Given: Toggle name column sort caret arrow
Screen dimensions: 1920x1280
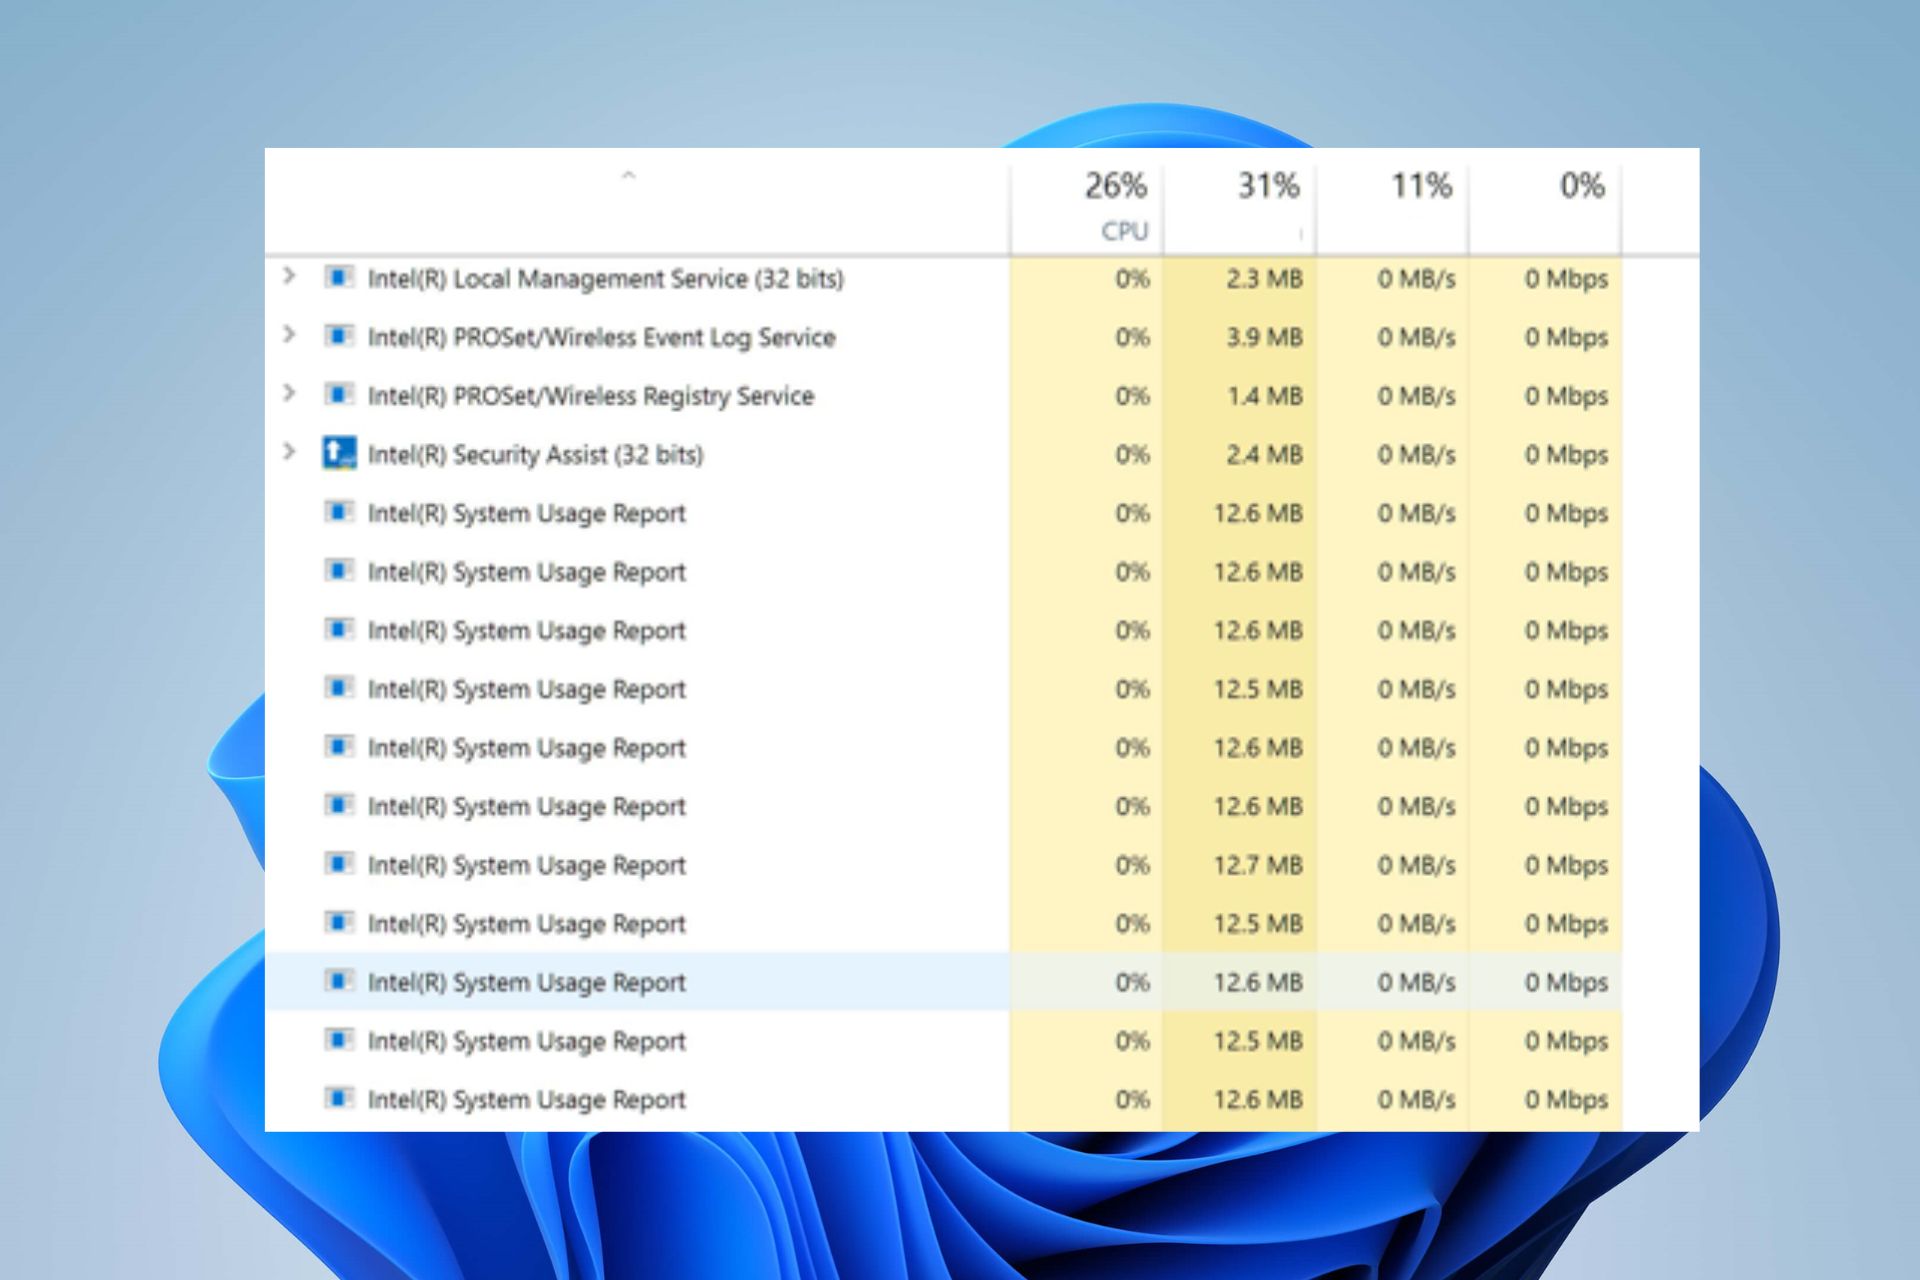Looking at the screenshot, I should click(628, 176).
